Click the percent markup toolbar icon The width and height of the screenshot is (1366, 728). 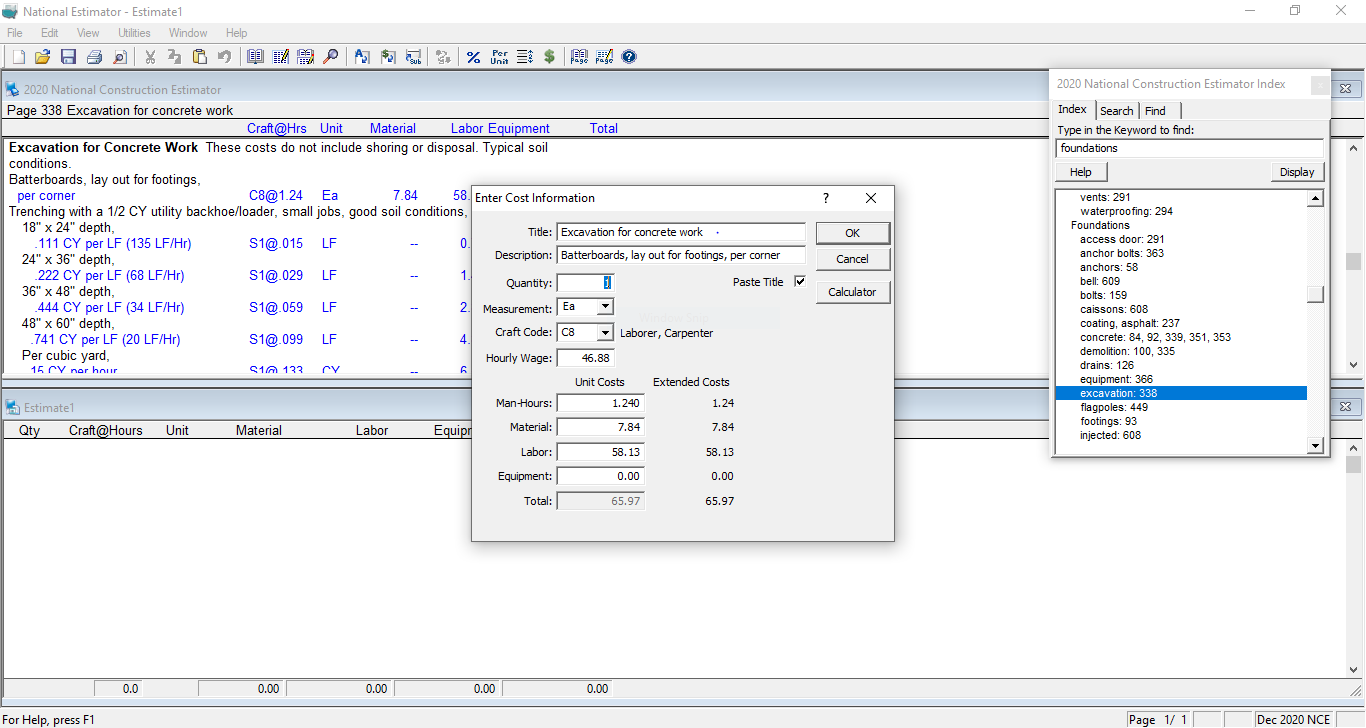[x=473, y=57]
